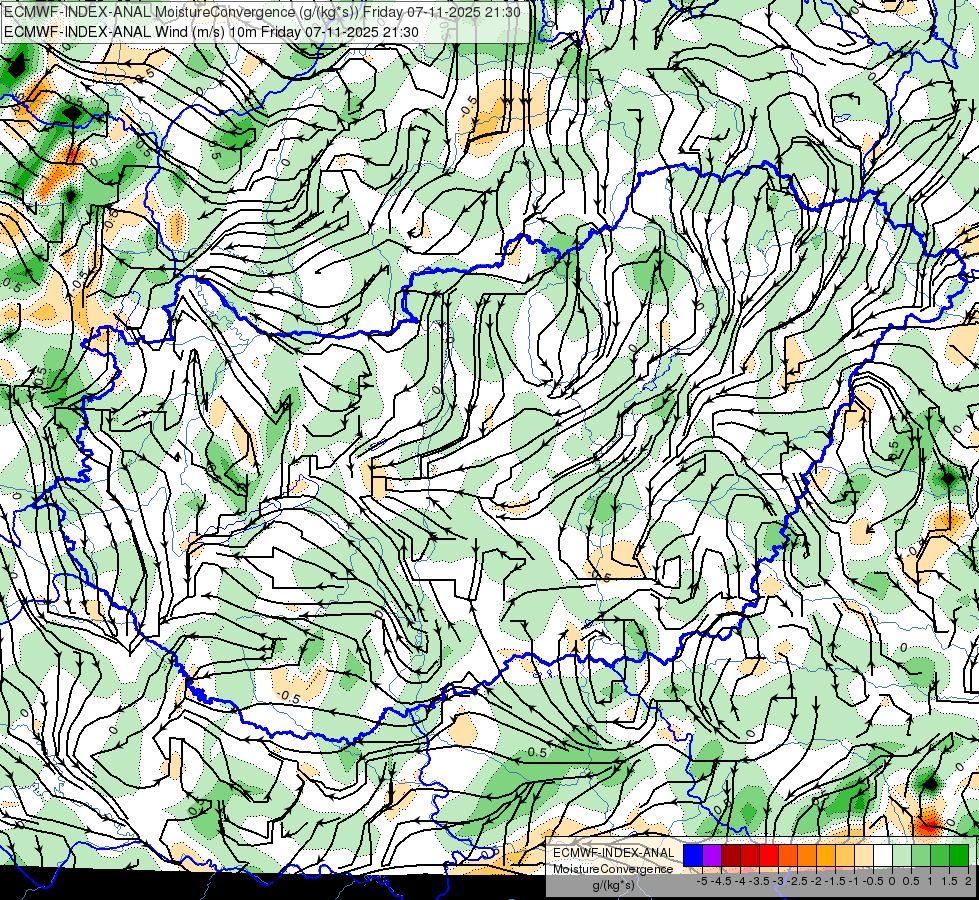Select the maroon swatch between -4.5 and -4
Viewport: 979px width, 900px height.
click(731, 856)
